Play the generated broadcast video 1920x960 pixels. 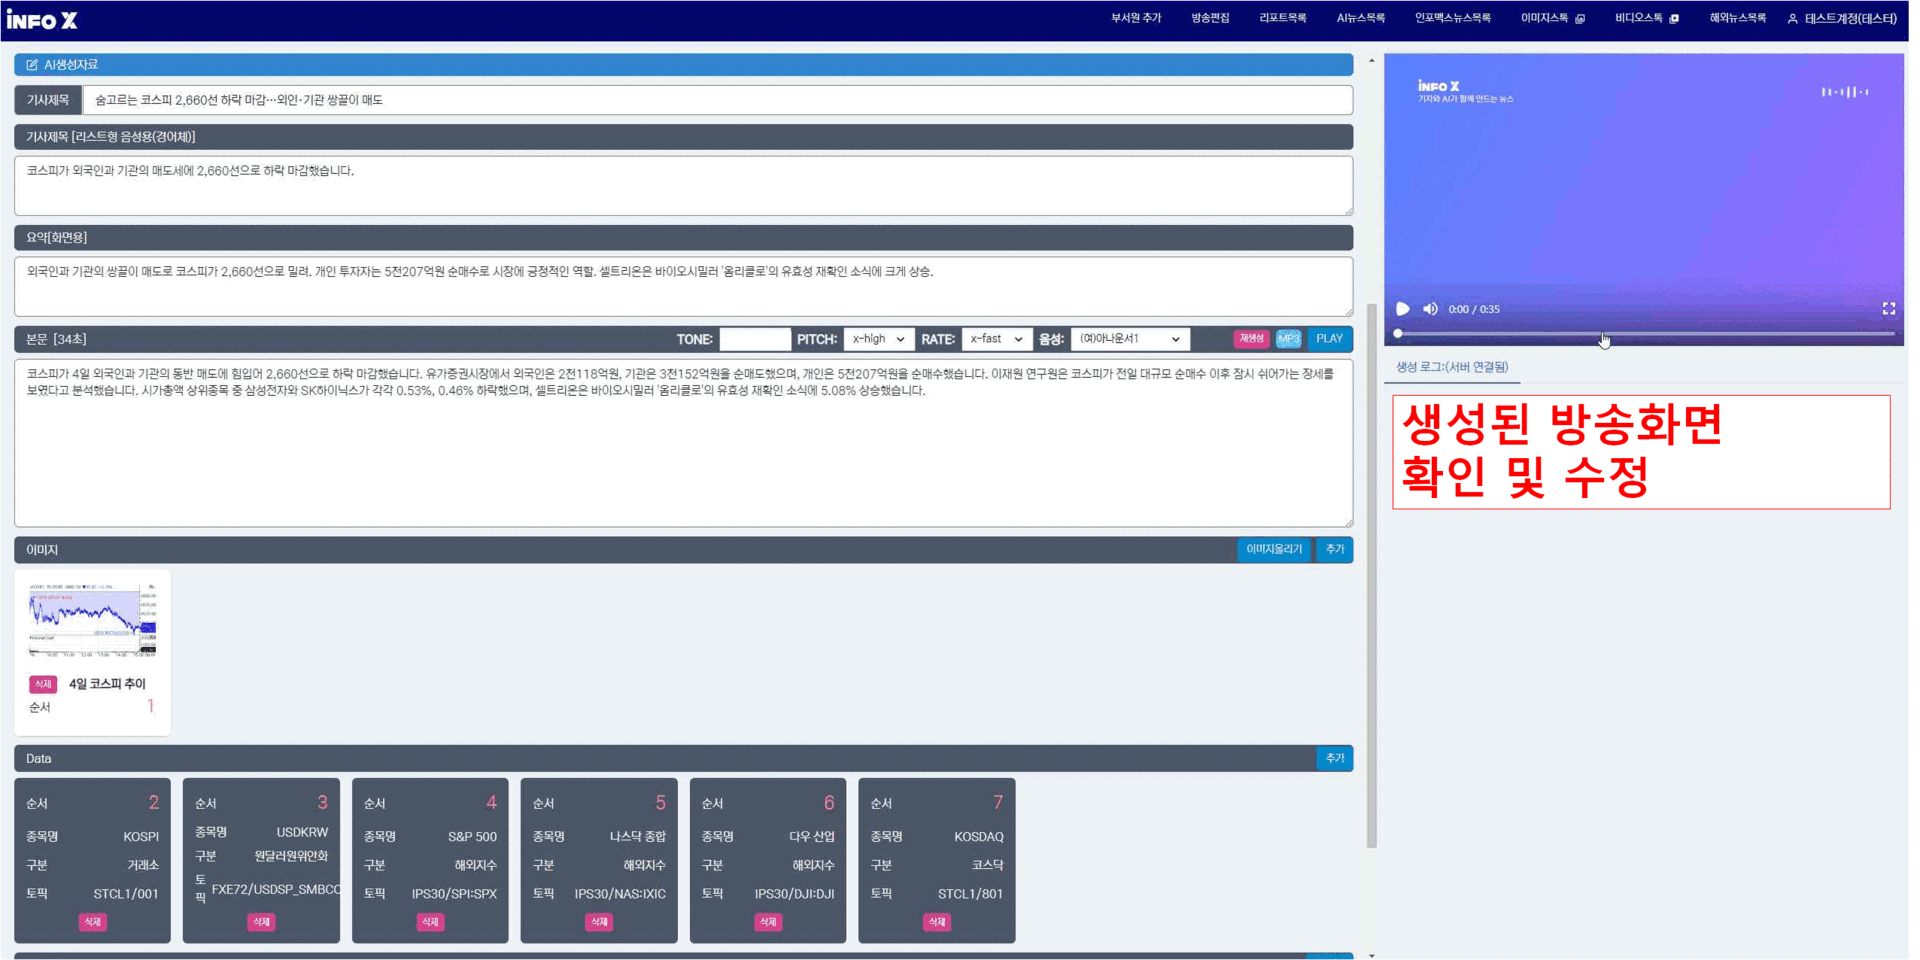pos(1402,309)
